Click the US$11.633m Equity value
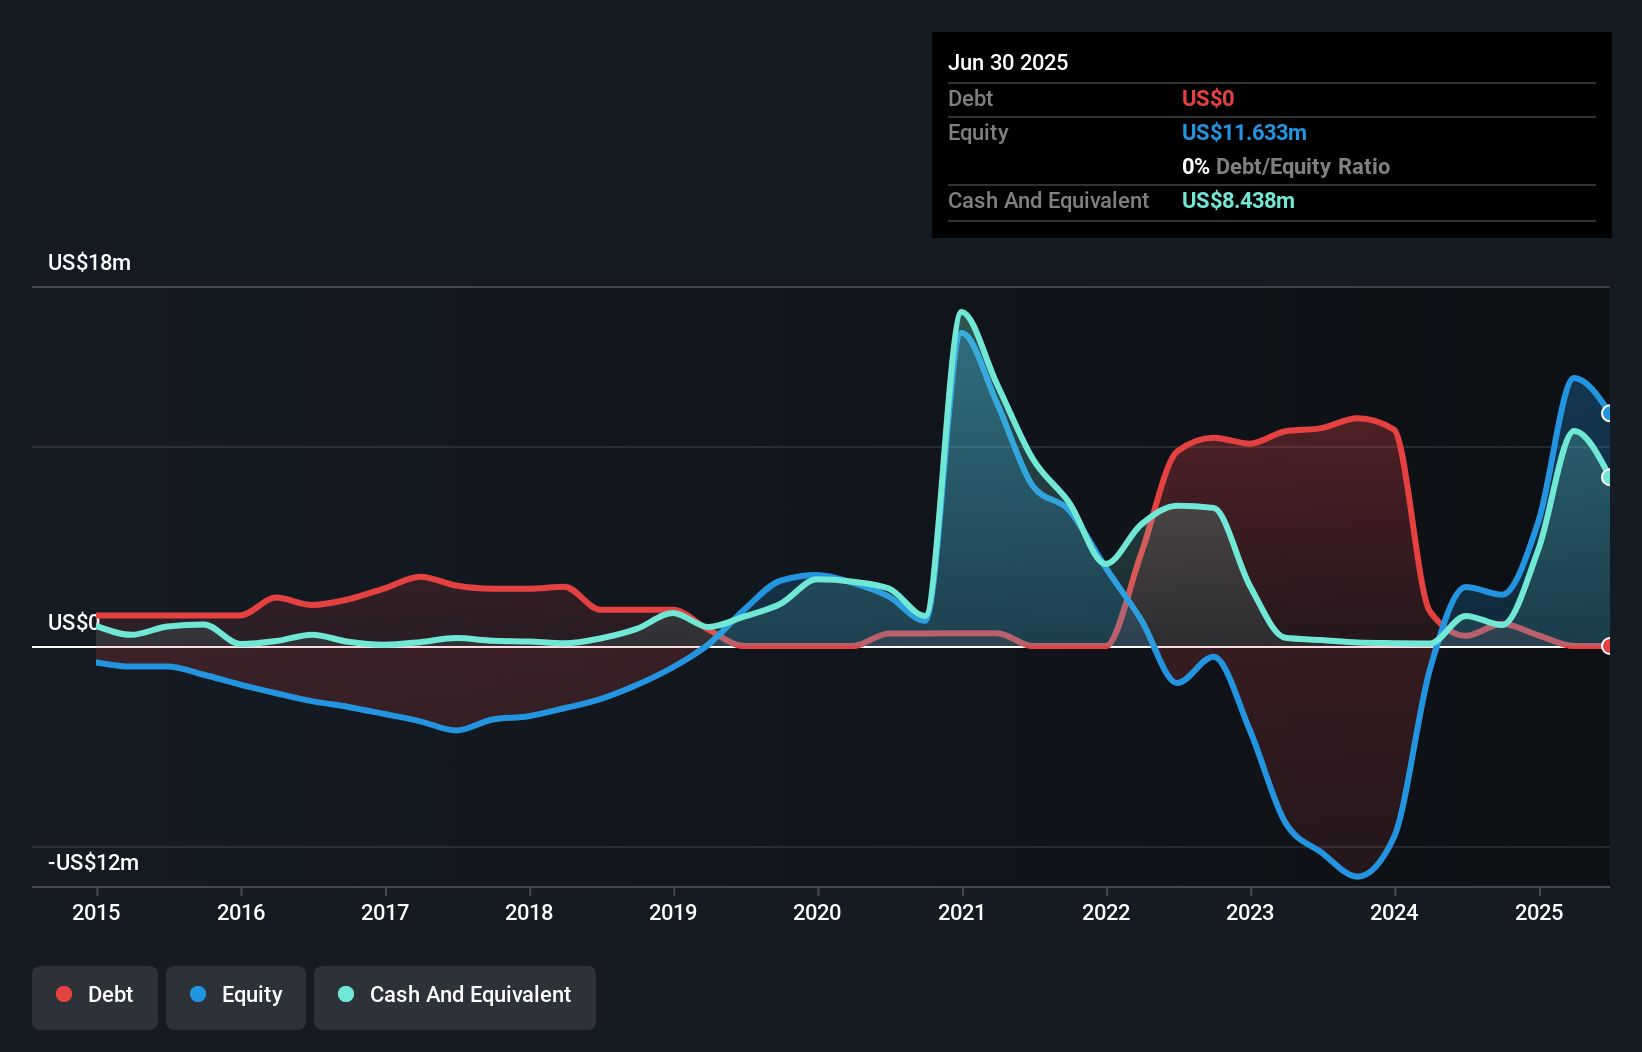The width and height of the screenshot is (1642, 1052). click(1244, 132)
